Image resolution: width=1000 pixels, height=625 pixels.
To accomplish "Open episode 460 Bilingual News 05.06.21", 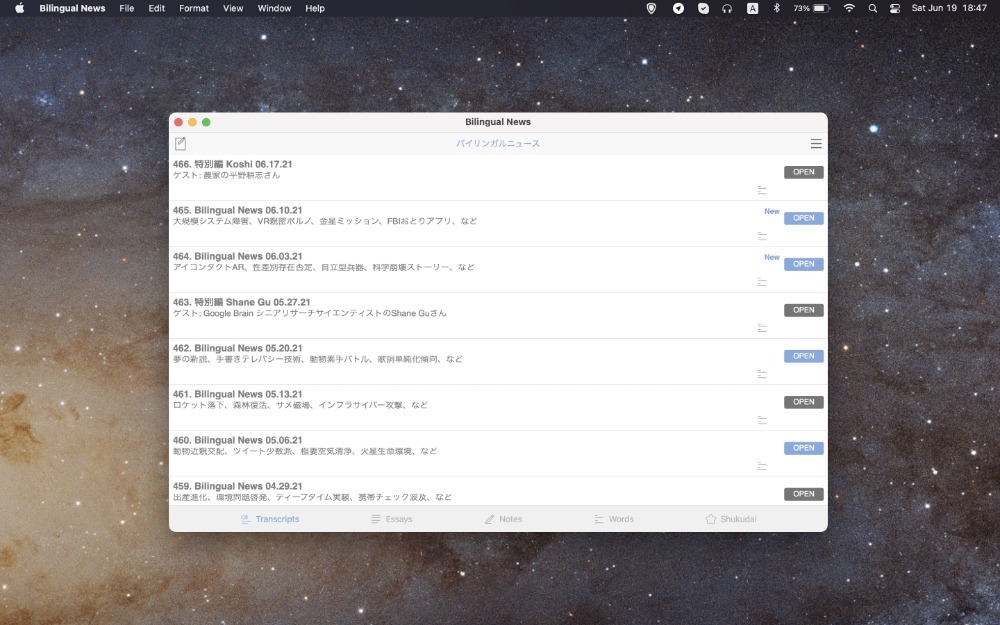I will coord(804,448).
